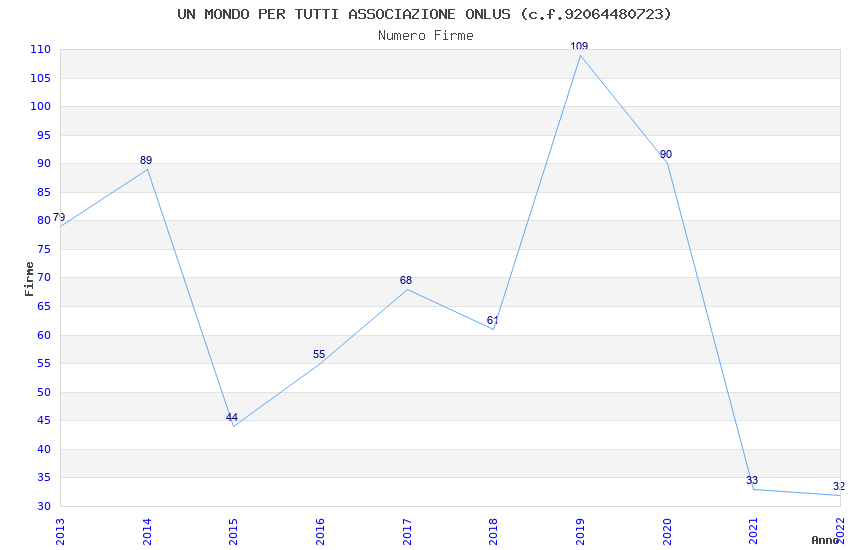
Task: Click the y-axis tick value 45
Action: click(x=43, y=420)
